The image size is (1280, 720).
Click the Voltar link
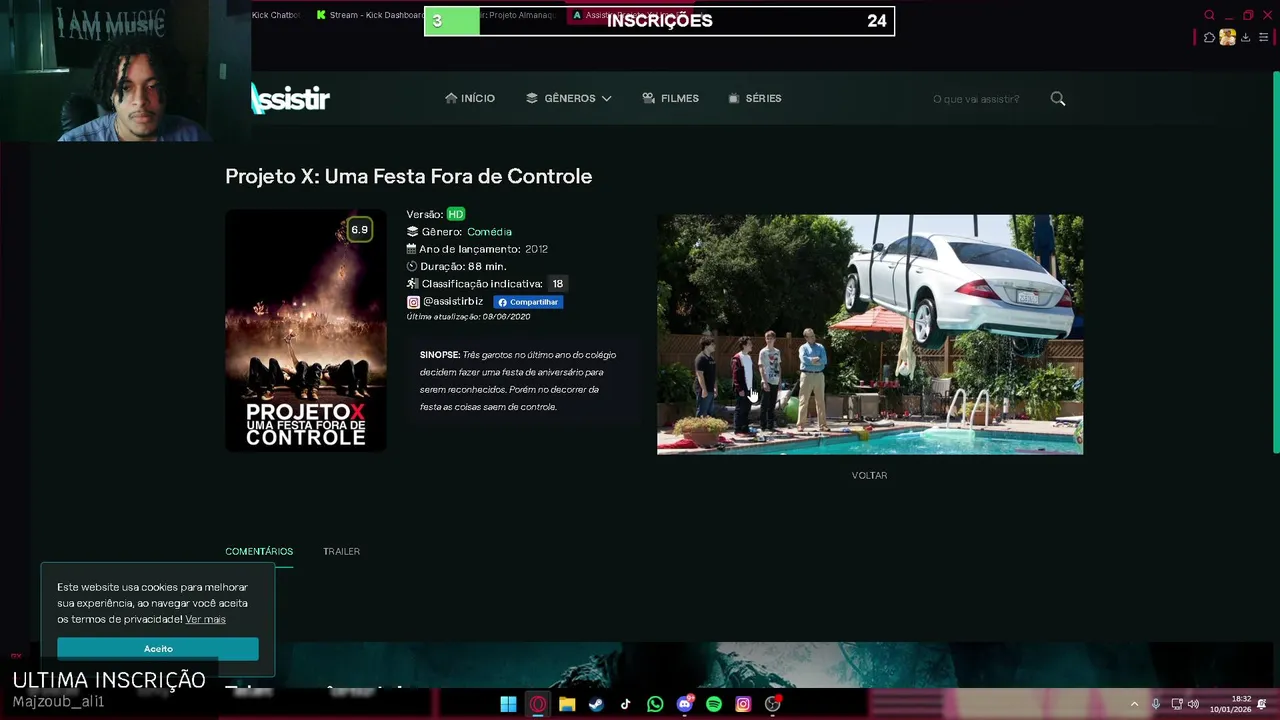[x=869, y=475]
